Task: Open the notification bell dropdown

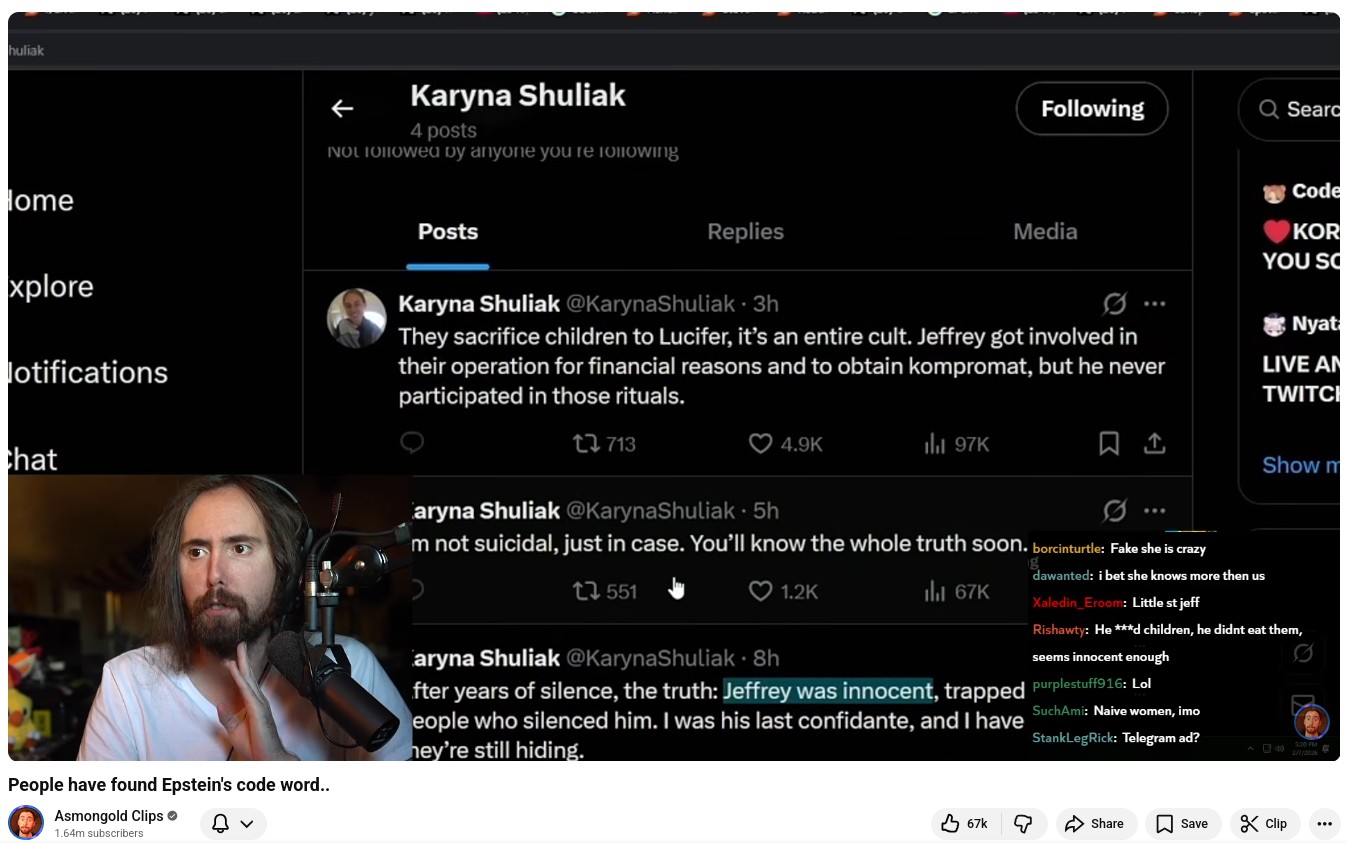Action: [233, 824]
